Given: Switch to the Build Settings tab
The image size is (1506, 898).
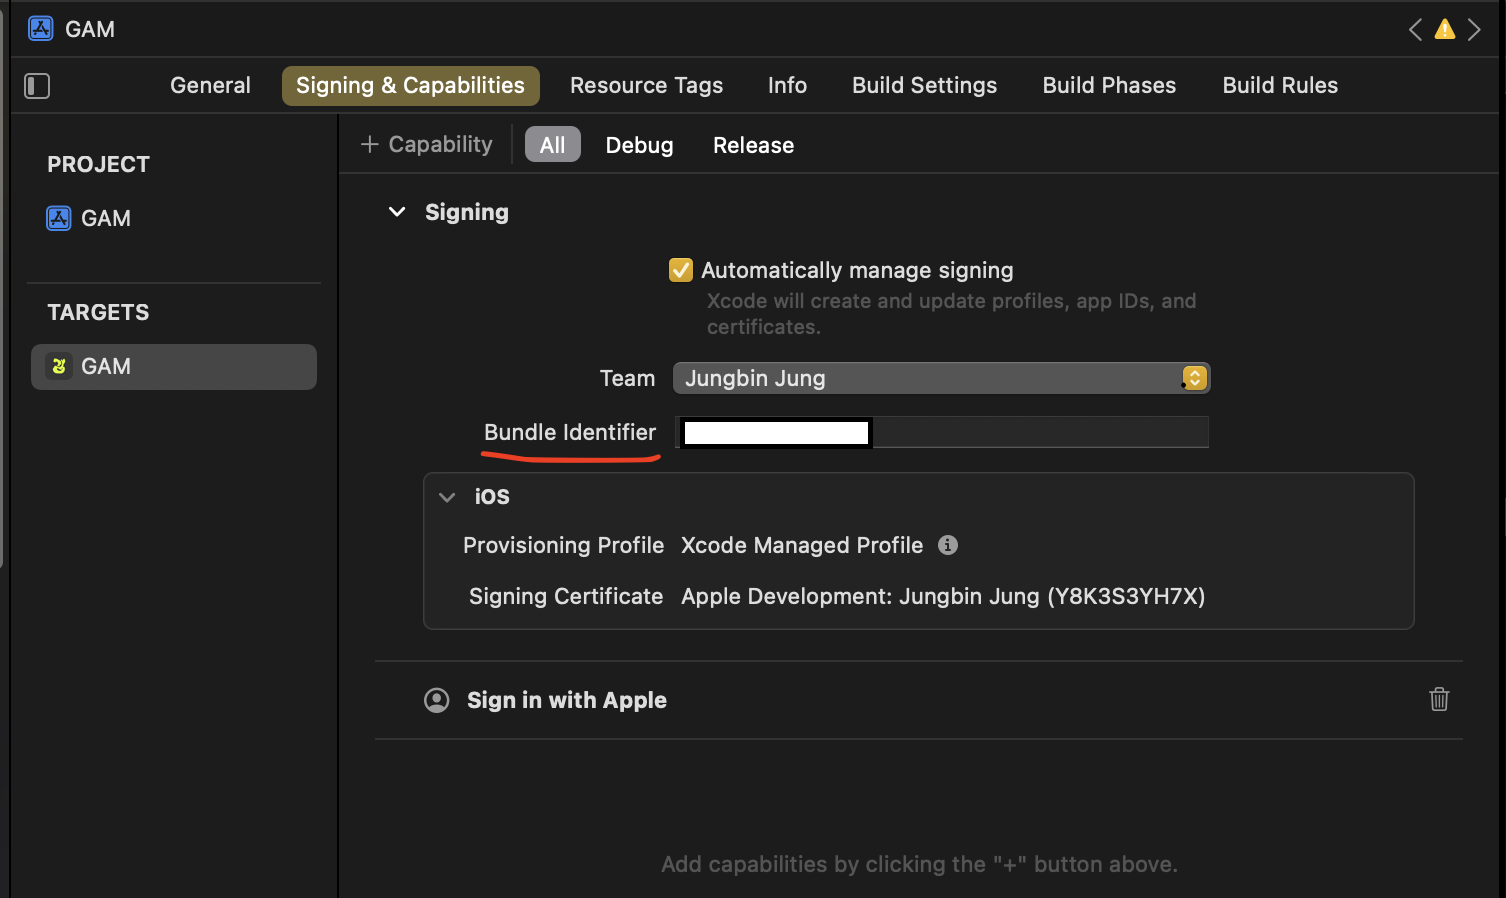Looking at the screenshot, I should click(x=924, y=86).
